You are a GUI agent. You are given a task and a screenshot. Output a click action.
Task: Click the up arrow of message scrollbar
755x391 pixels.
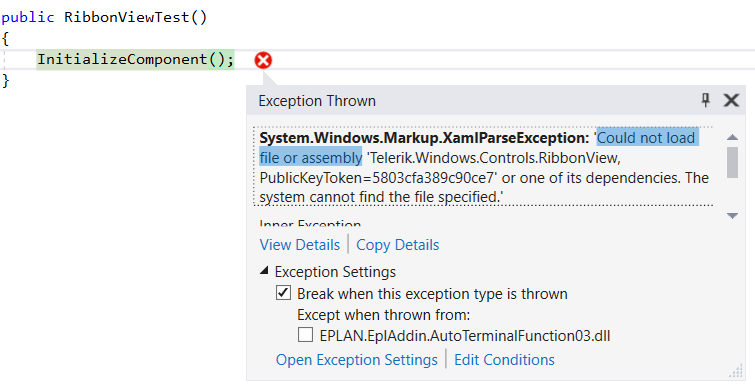(732, 137)
